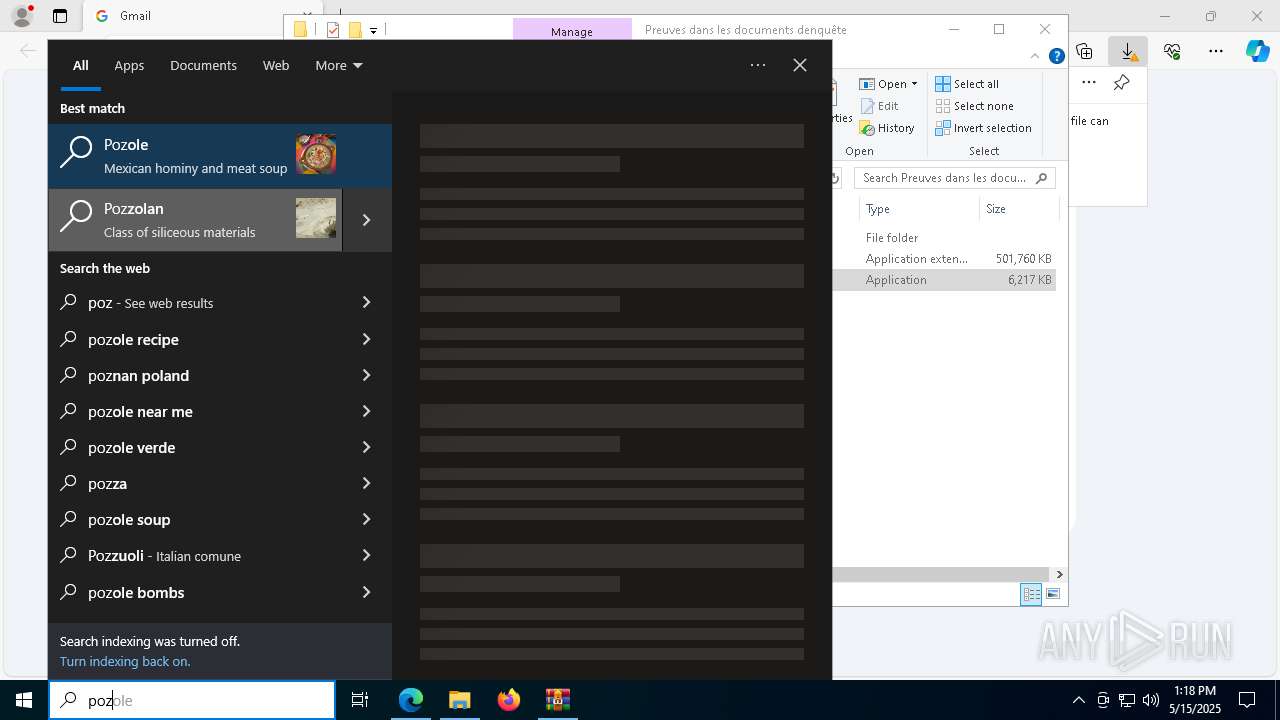
Task: Sort by the Type column header
Action: pyautogui.click(x=919, y=209)
